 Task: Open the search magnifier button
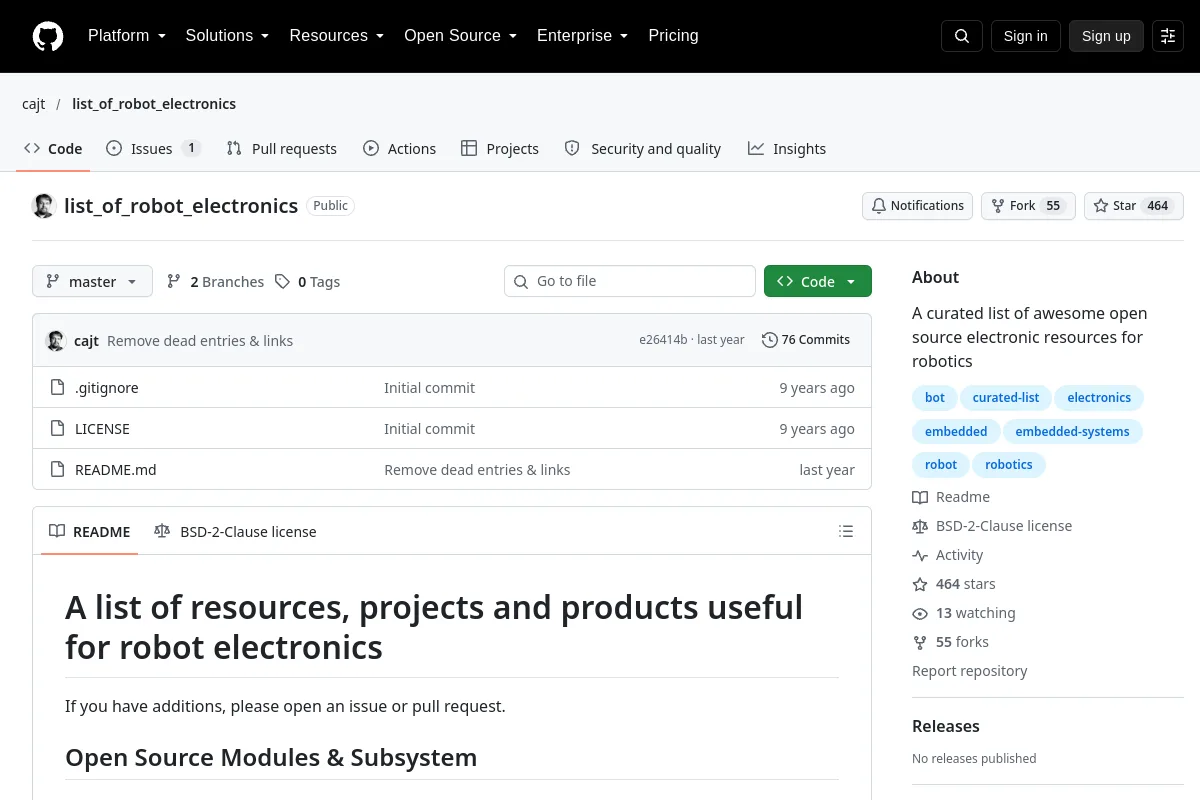tap(962, 36)
